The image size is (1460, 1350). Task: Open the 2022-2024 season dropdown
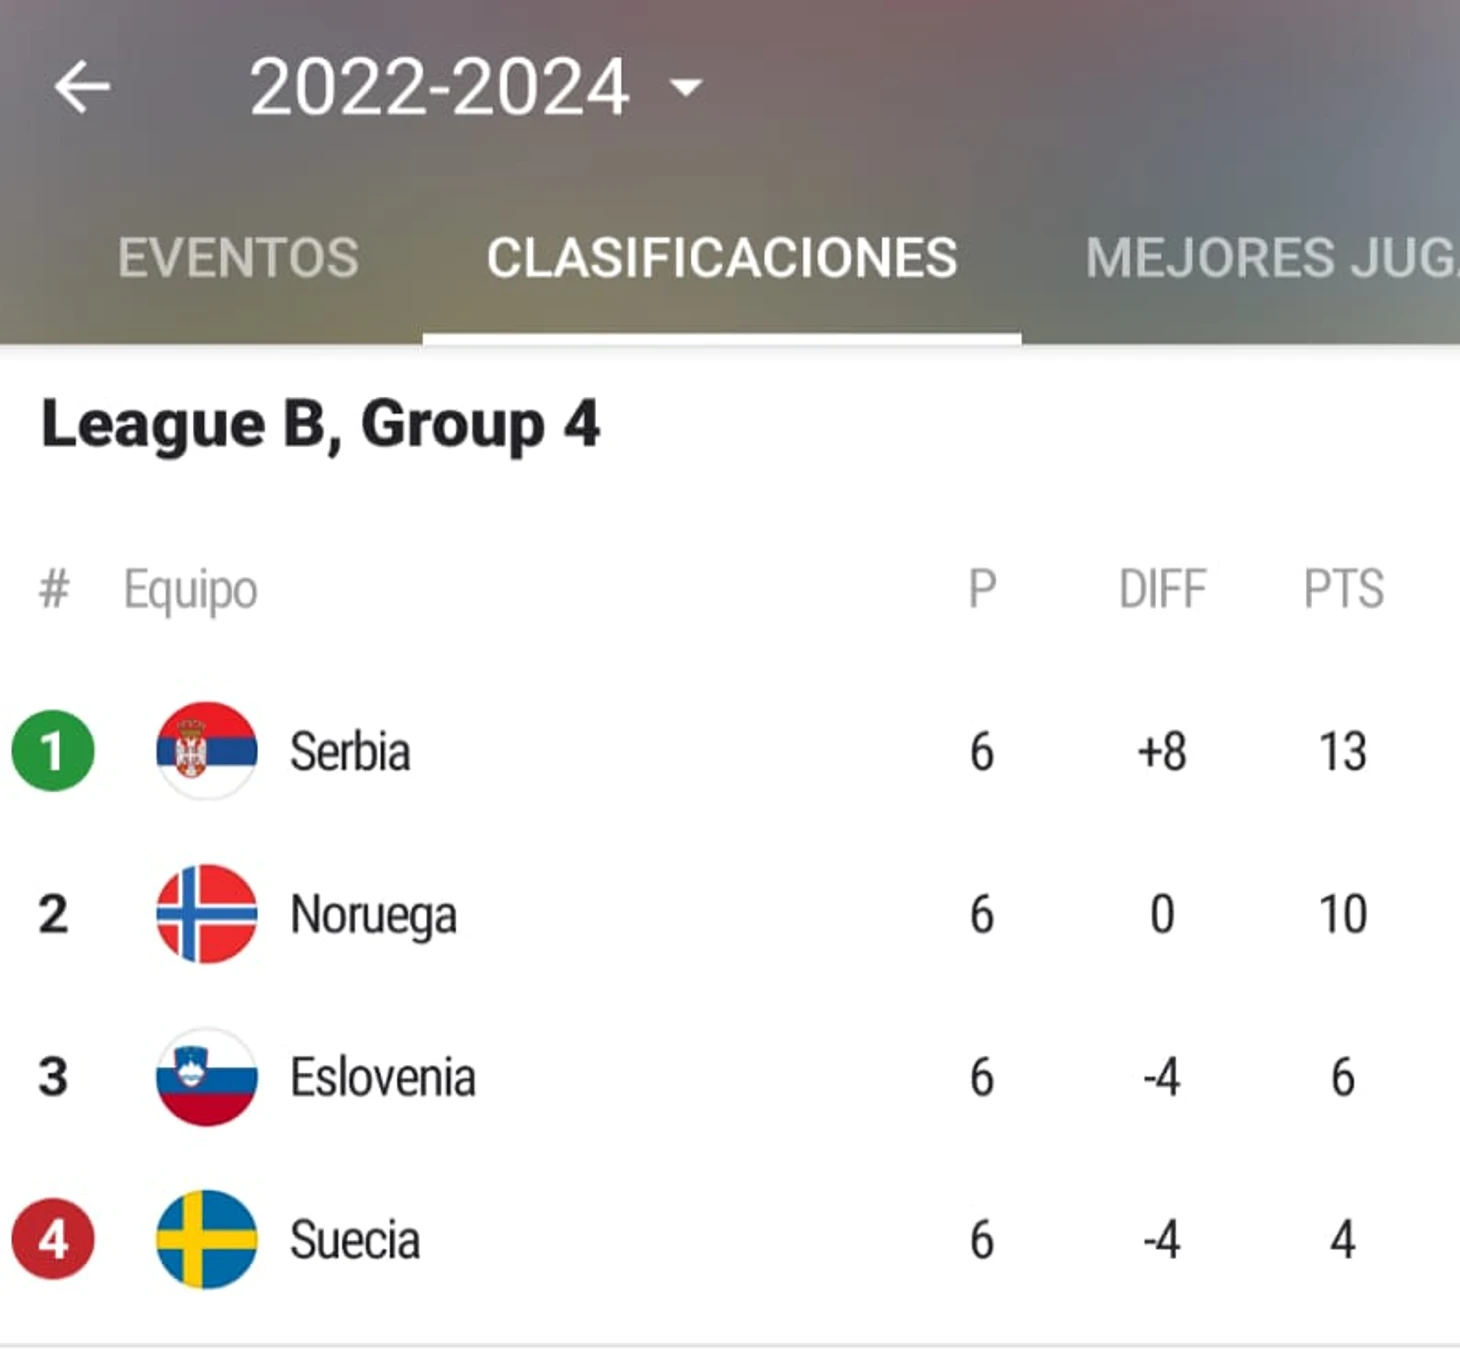686,88
